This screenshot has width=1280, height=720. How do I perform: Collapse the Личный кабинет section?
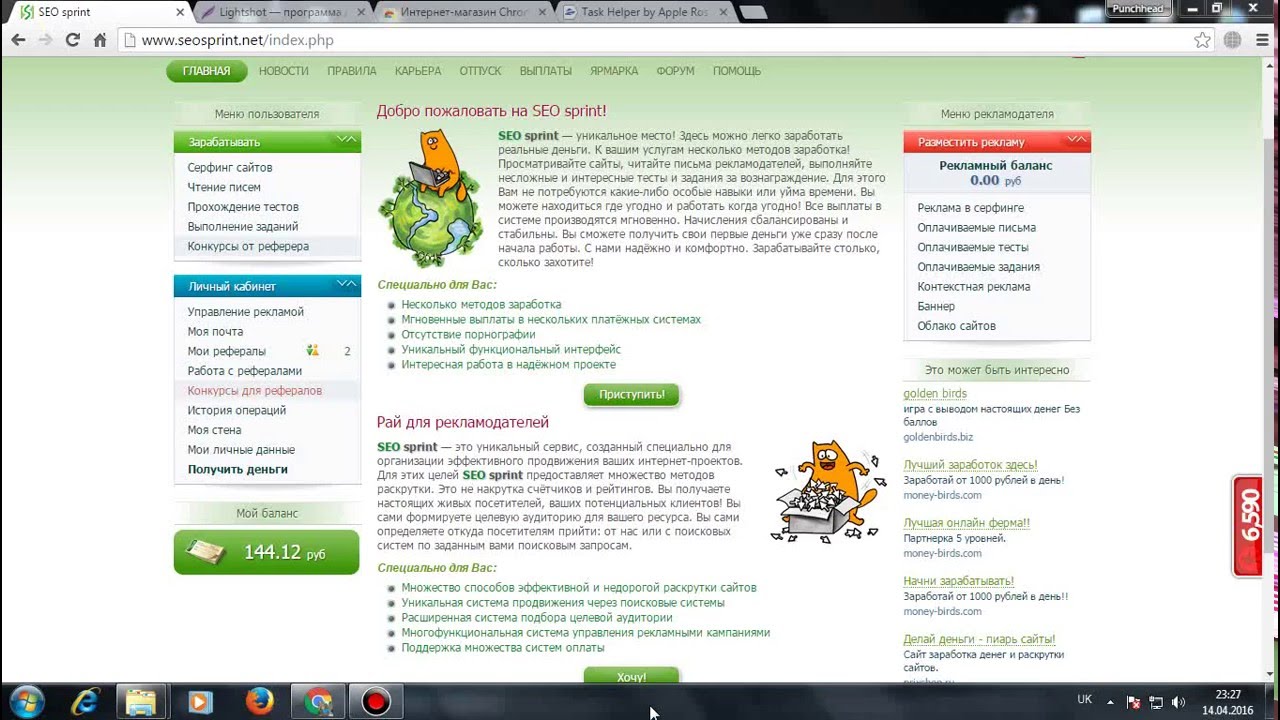point(346,285)
